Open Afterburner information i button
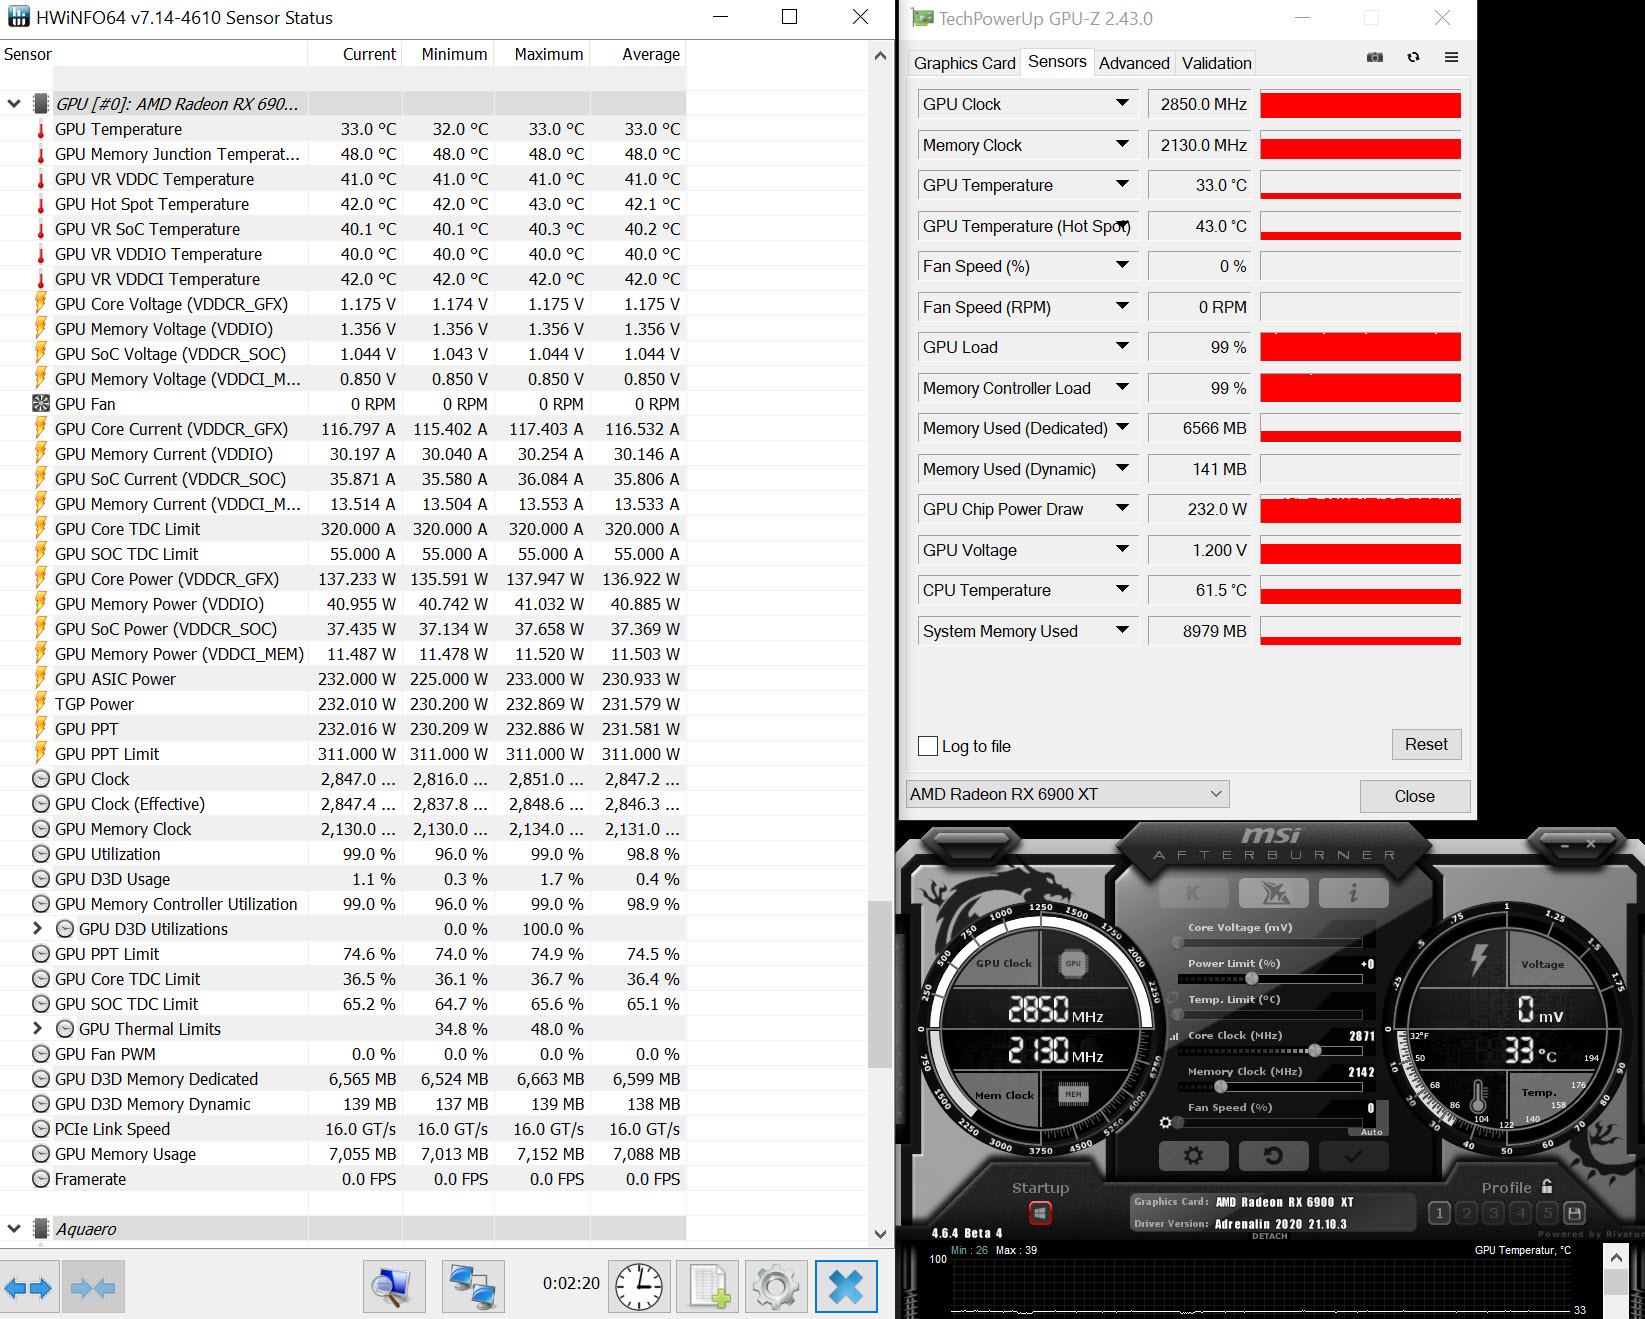Image resolution: width=1645 pixels, height=1319 pixels. (x=1352, y=892)
